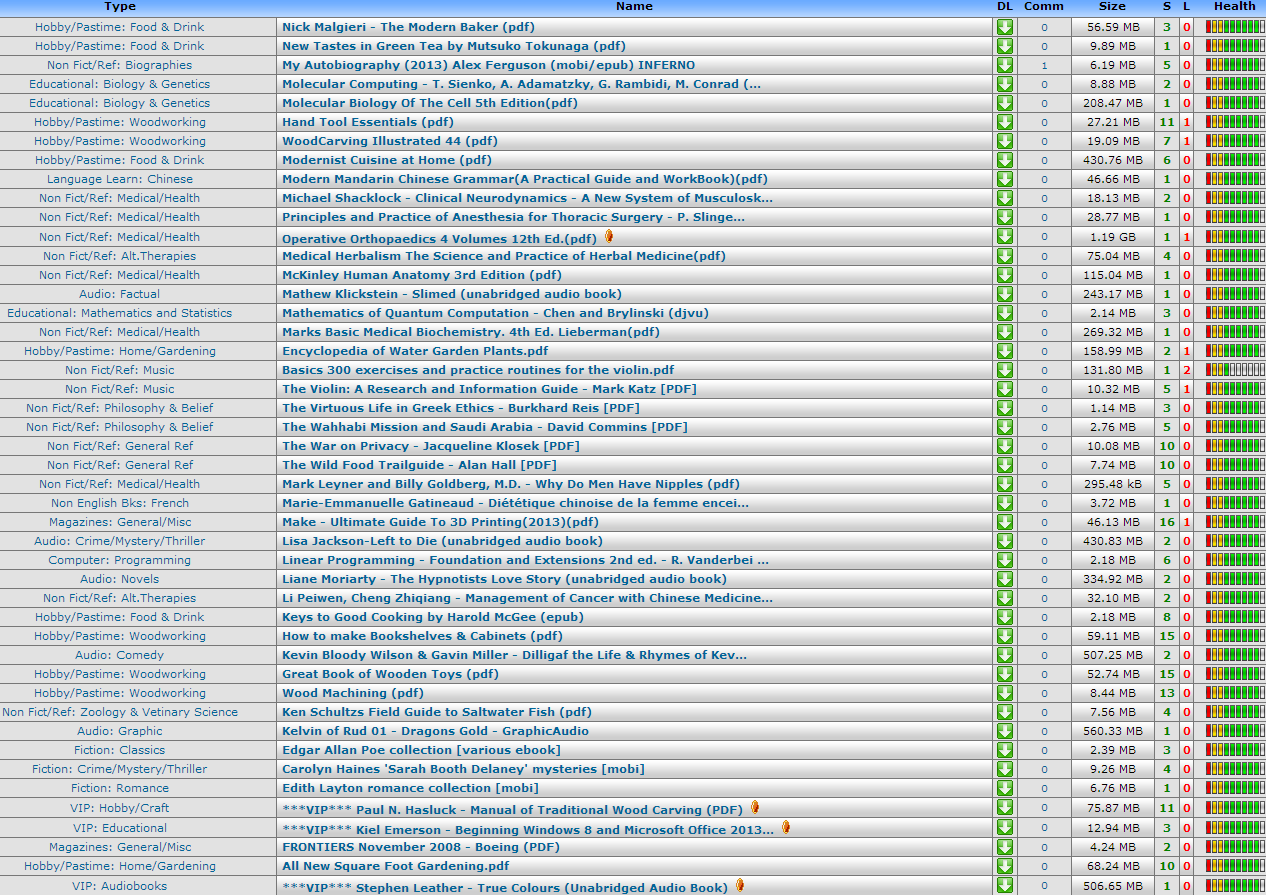Click orange badge beside Kiel Emerson VIP title
Image resolution: width=1266 pixels, height=895 pixels.
[786, 827]
